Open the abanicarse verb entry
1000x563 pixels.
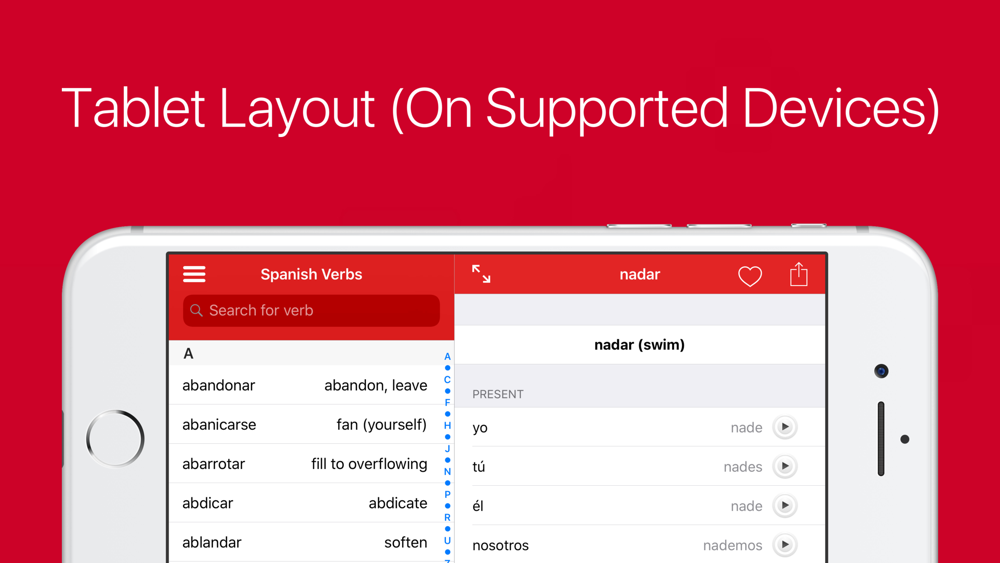tap(305, 425)
